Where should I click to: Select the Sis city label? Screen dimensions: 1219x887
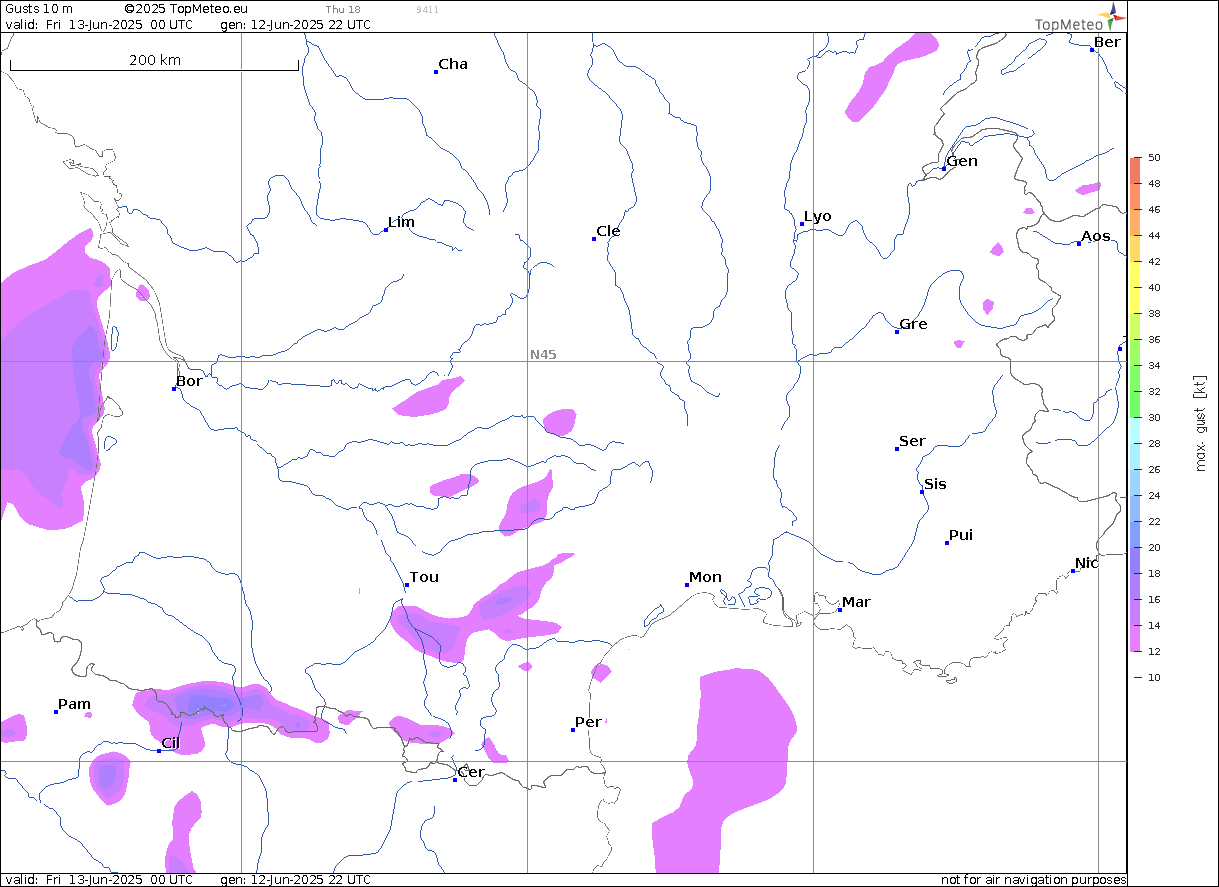[935, 484]
